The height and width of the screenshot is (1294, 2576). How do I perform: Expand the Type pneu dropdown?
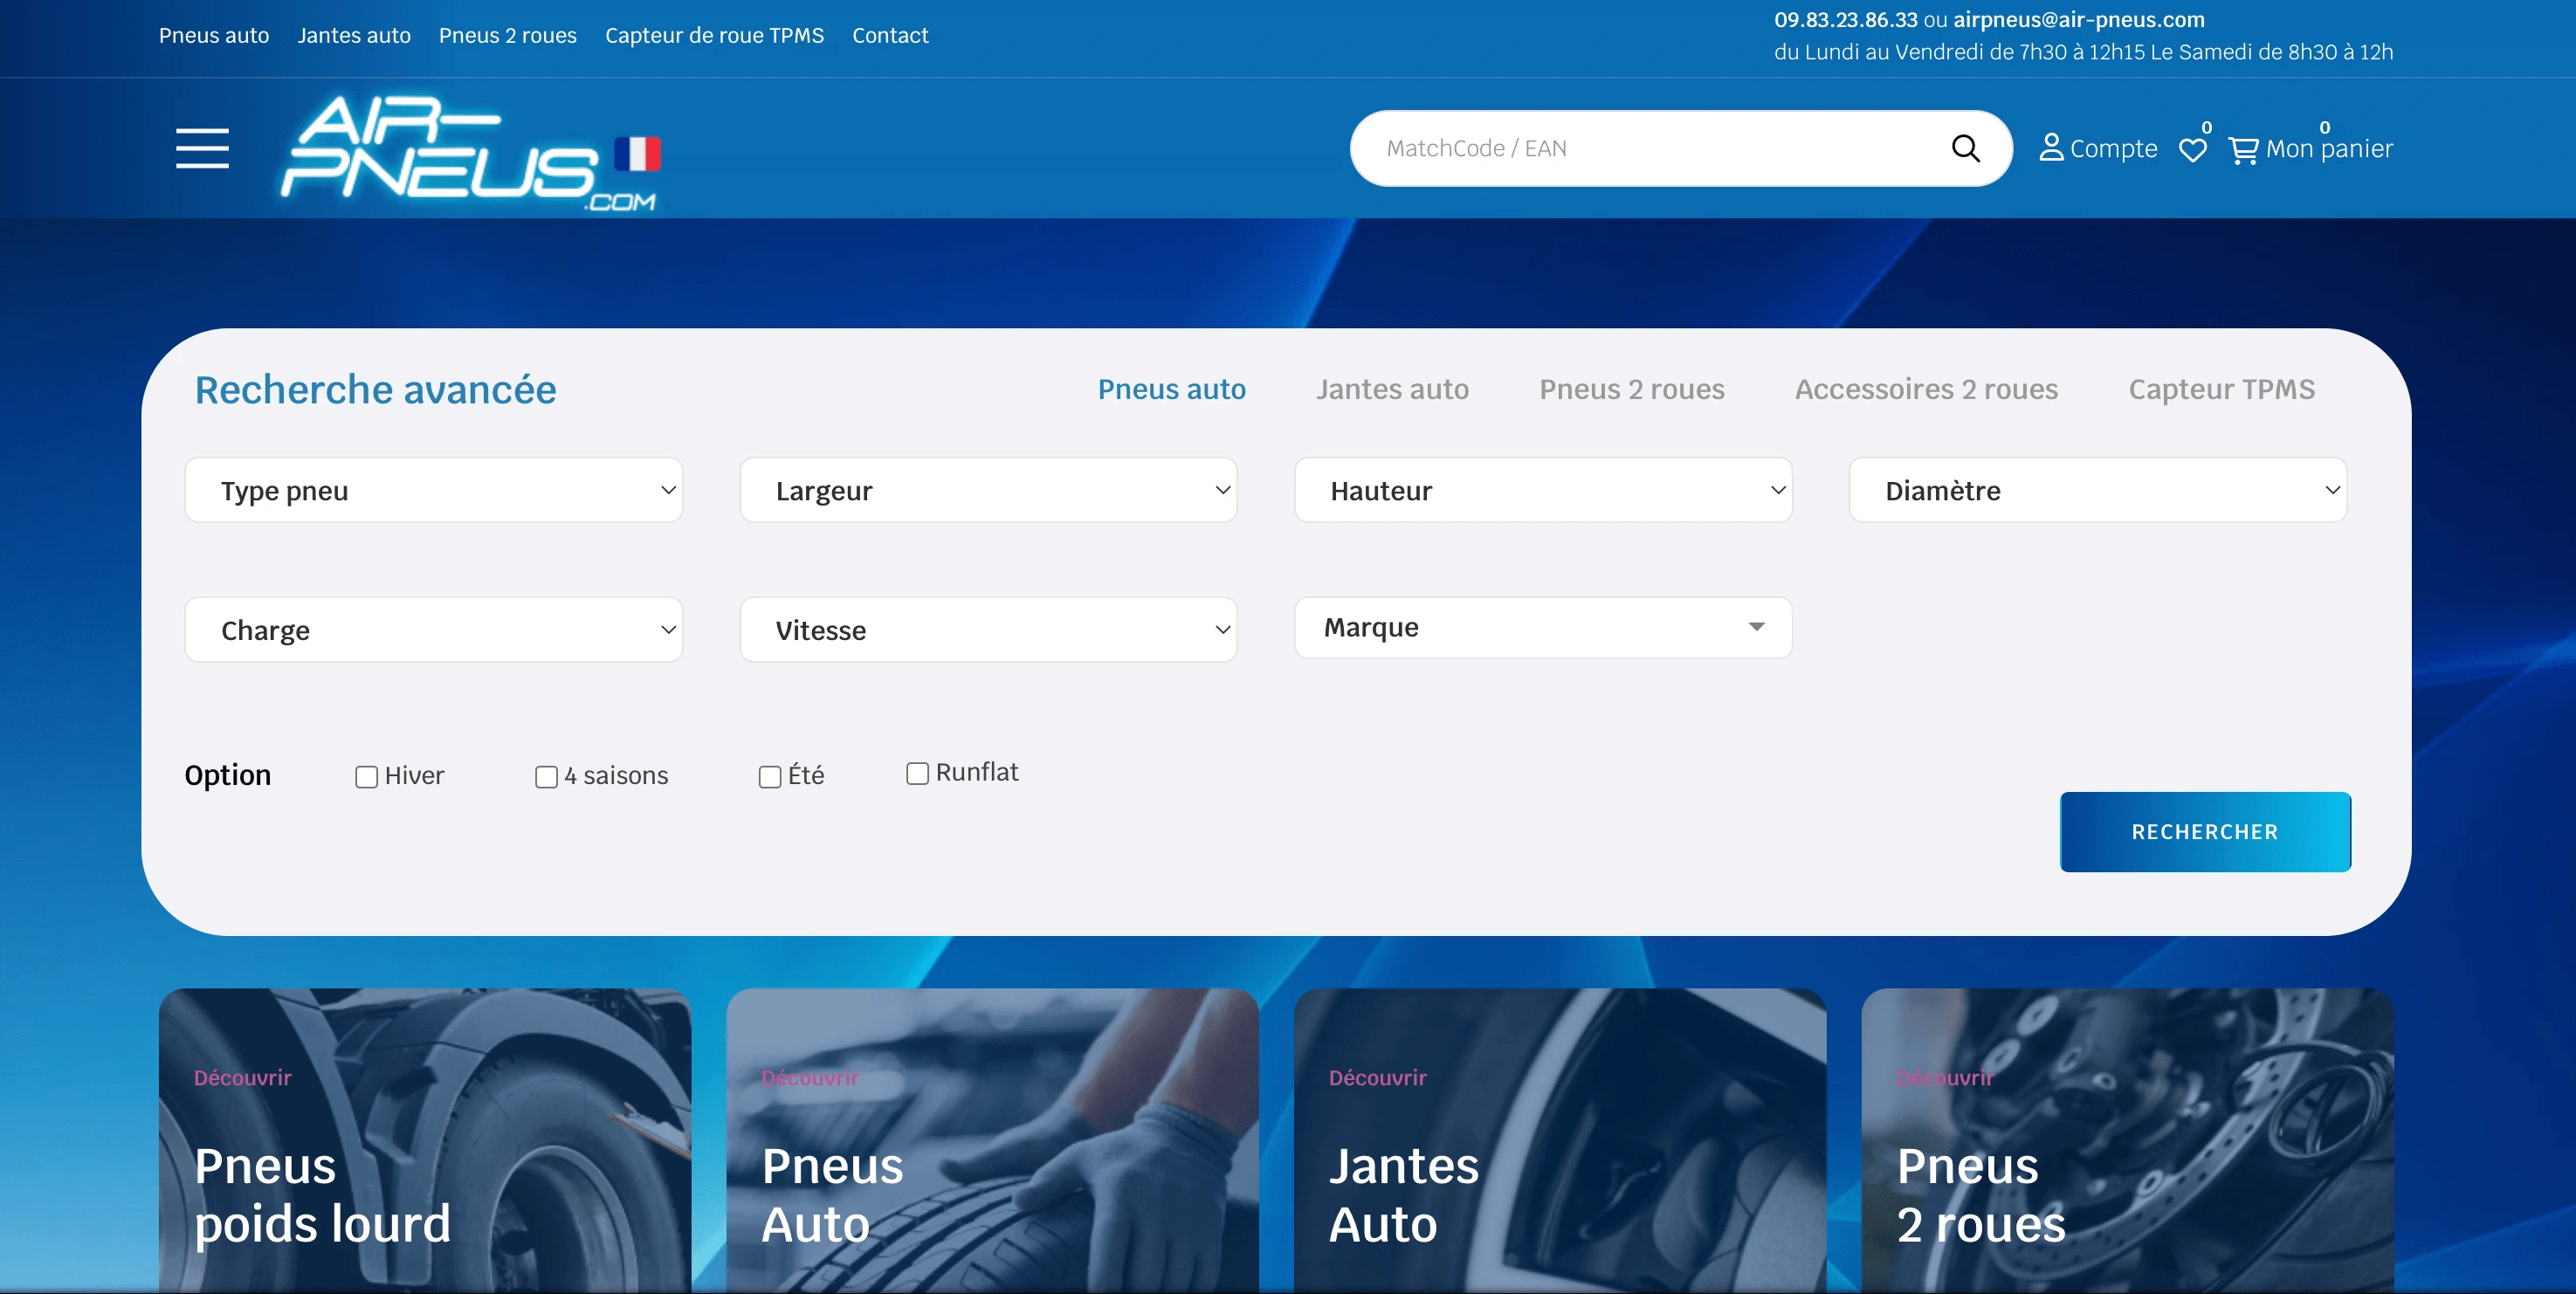click(x=433, y=490)
